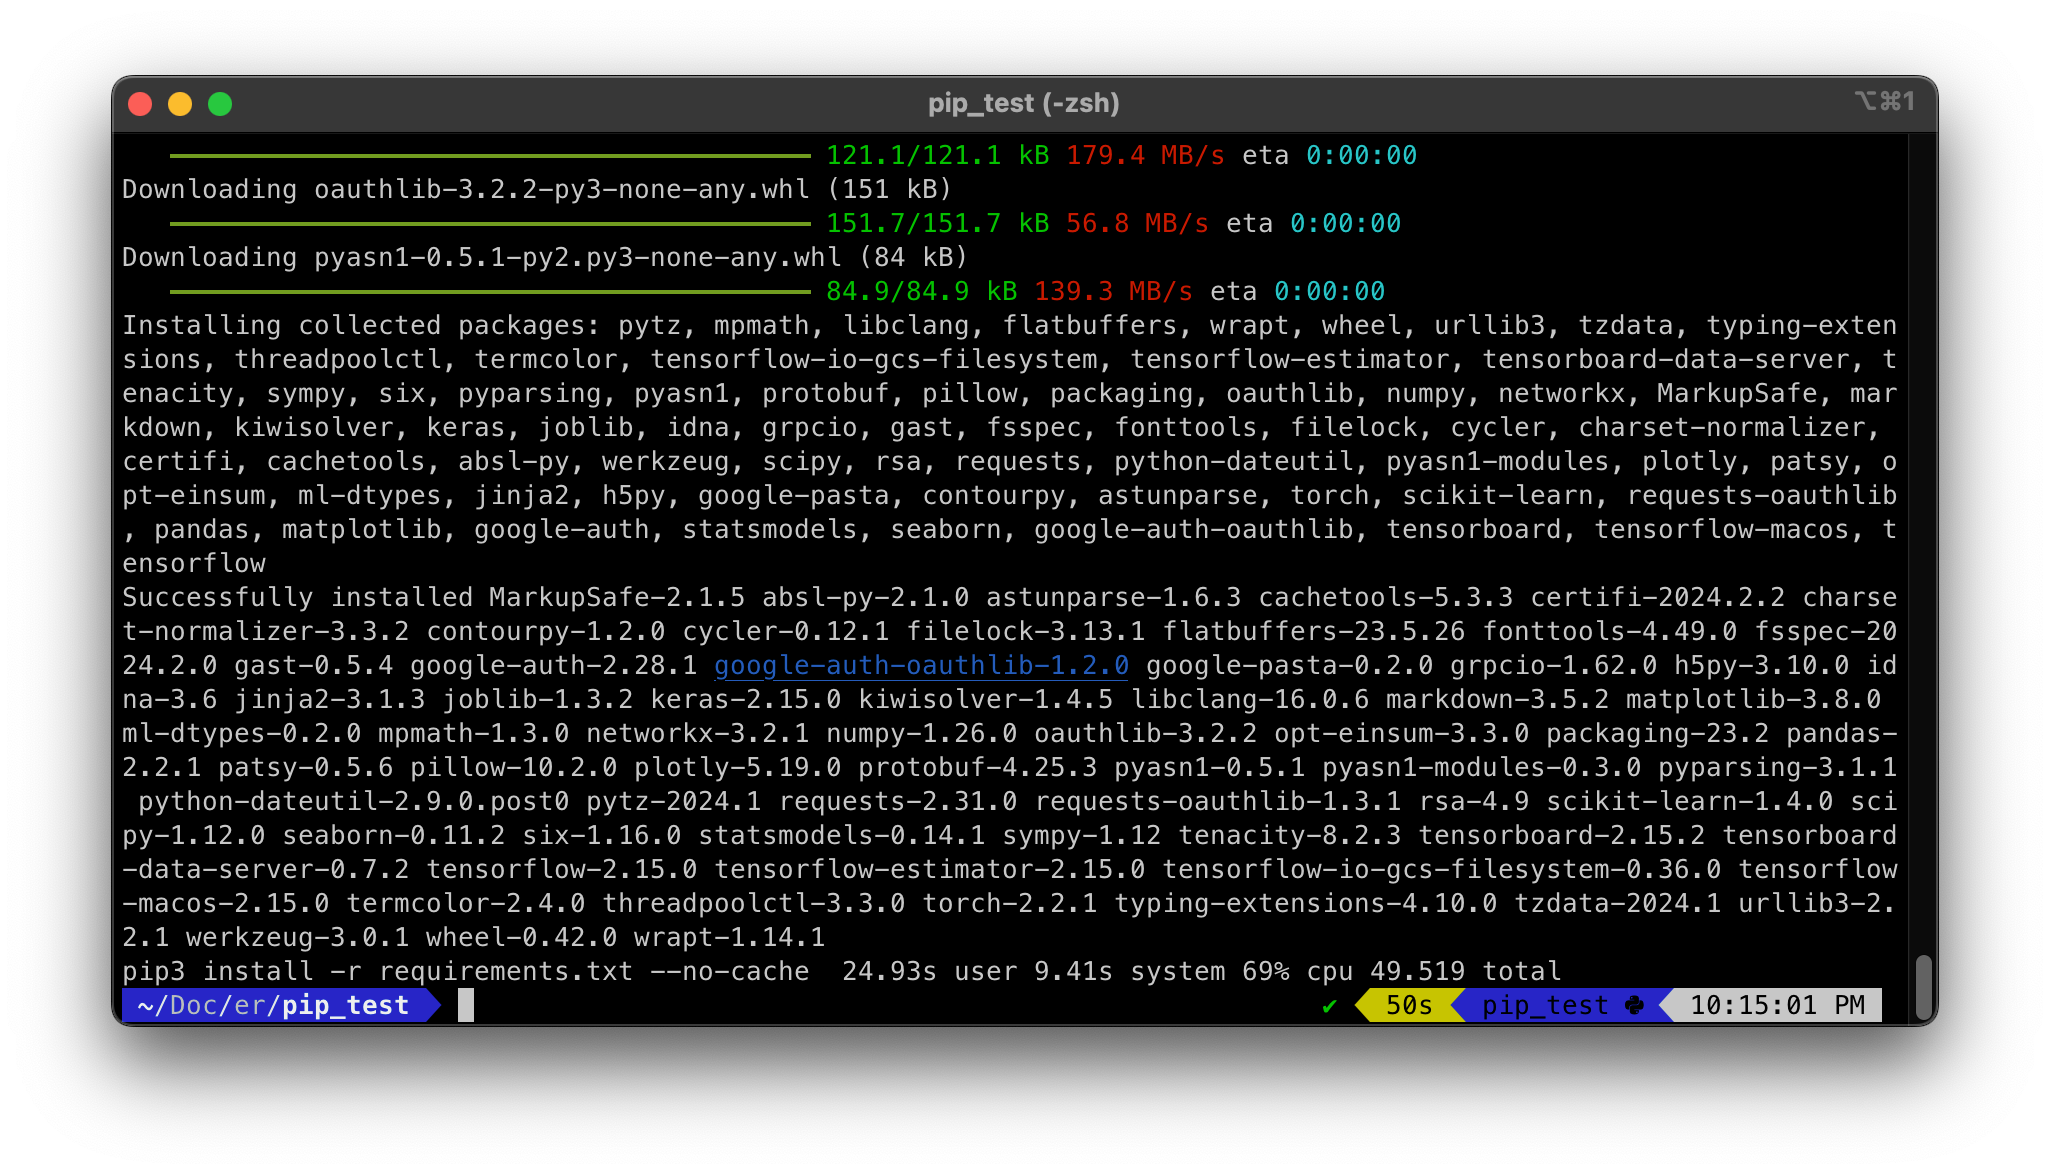Click the 121.1/121.1 kB progress bar

click(x=490, y=156)
